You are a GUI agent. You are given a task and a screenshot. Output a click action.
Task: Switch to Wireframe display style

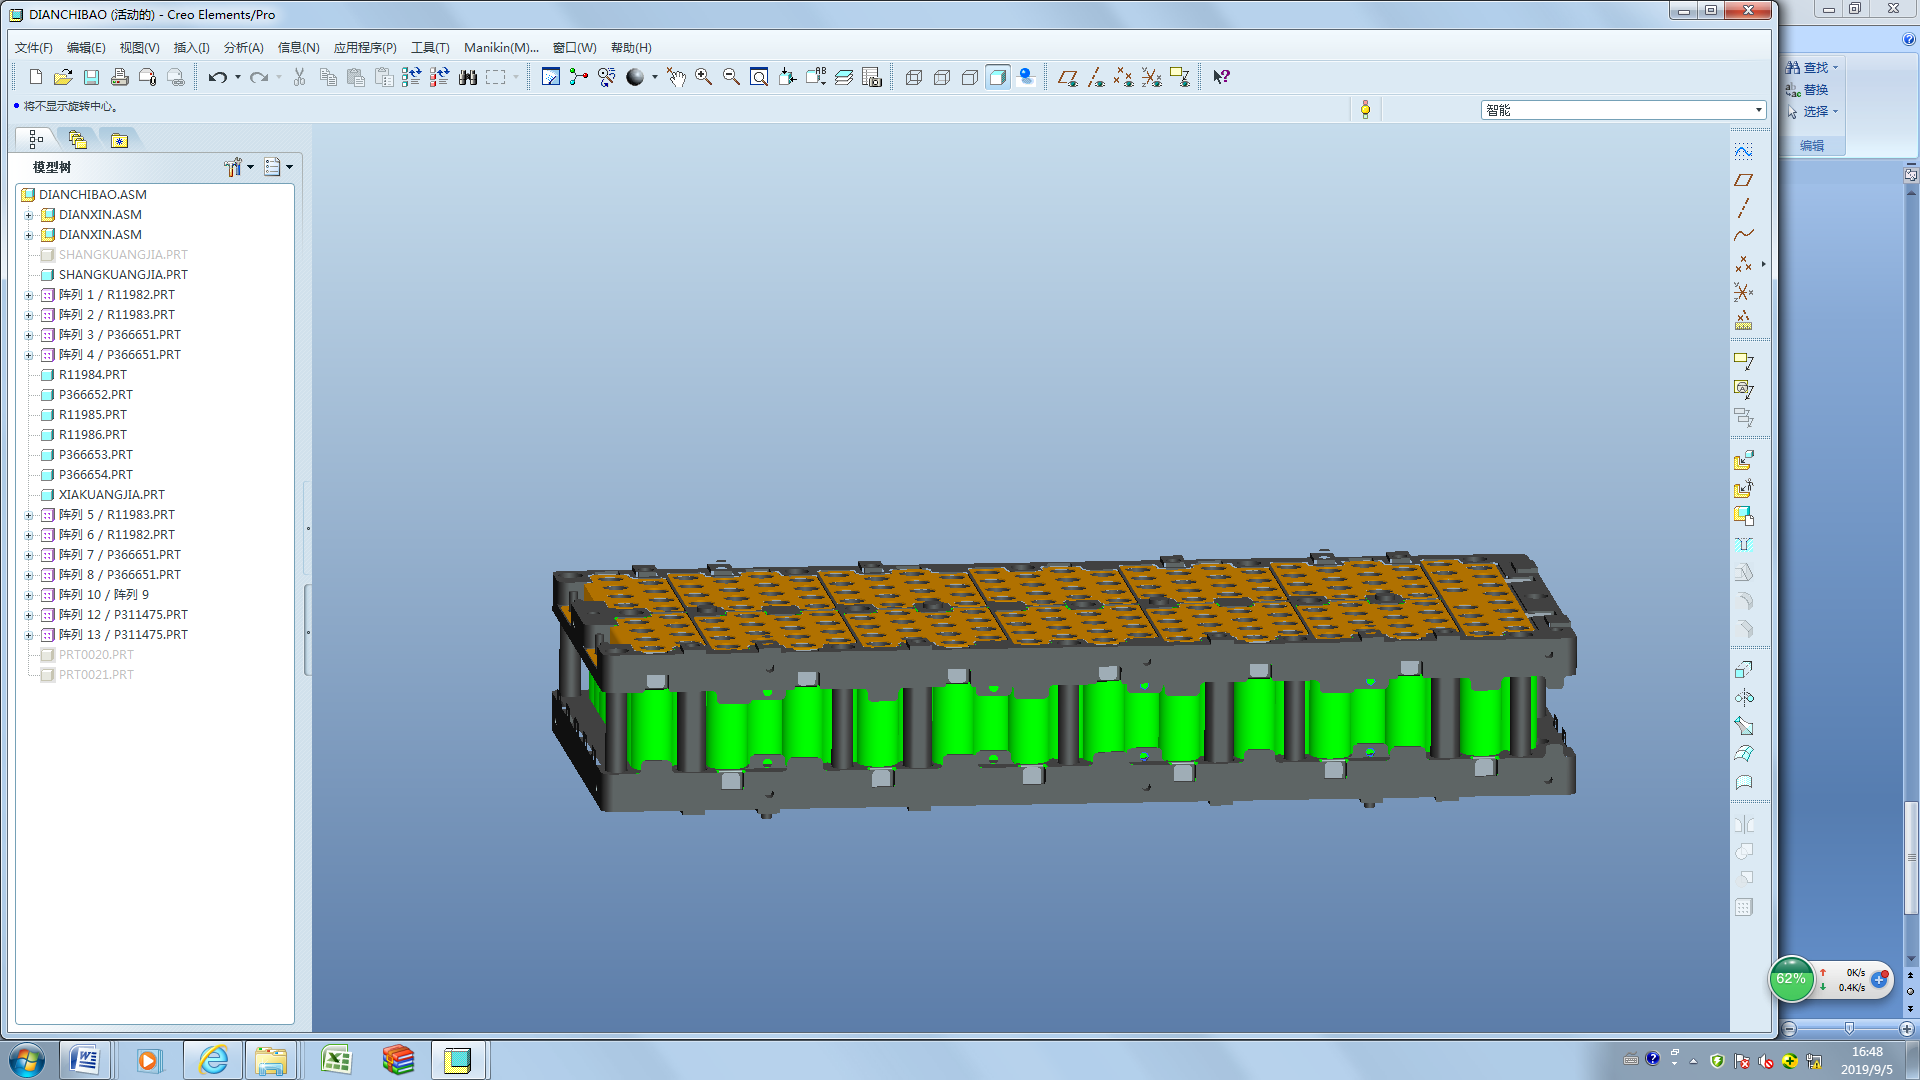pos(913,77)
